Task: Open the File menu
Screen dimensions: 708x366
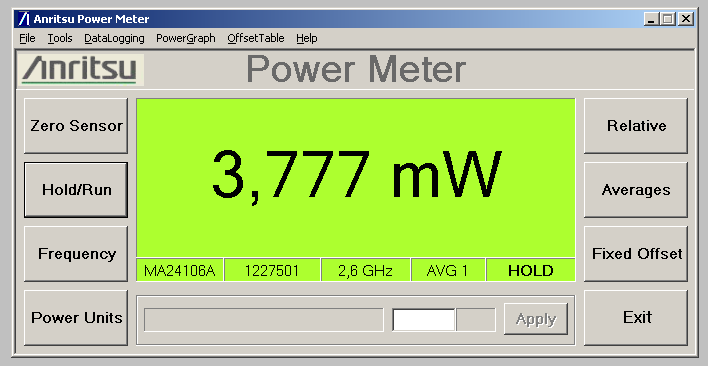Action: click(x=27, y=38)
